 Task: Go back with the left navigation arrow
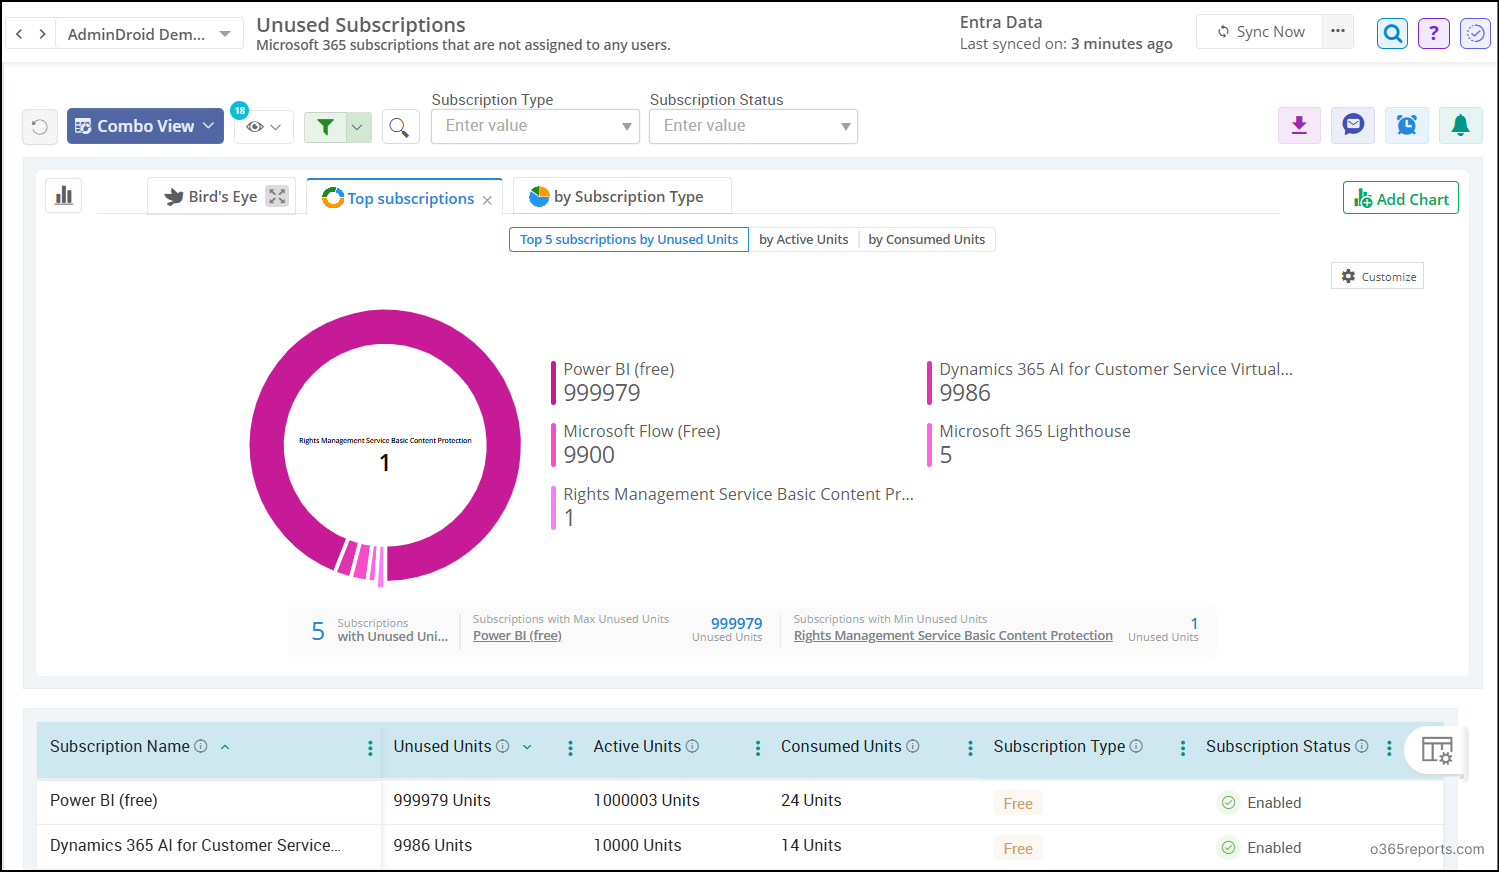19,34
